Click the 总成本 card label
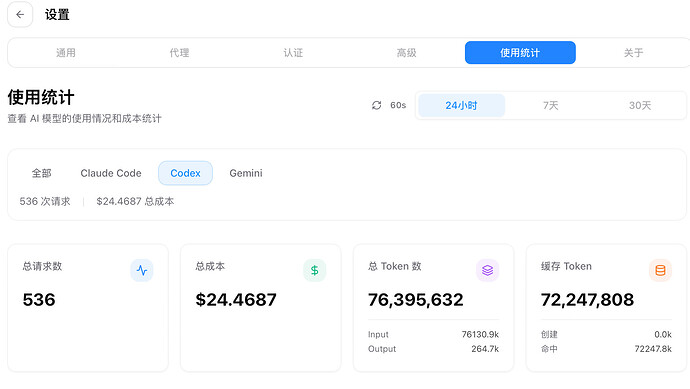 coord(210,266)
